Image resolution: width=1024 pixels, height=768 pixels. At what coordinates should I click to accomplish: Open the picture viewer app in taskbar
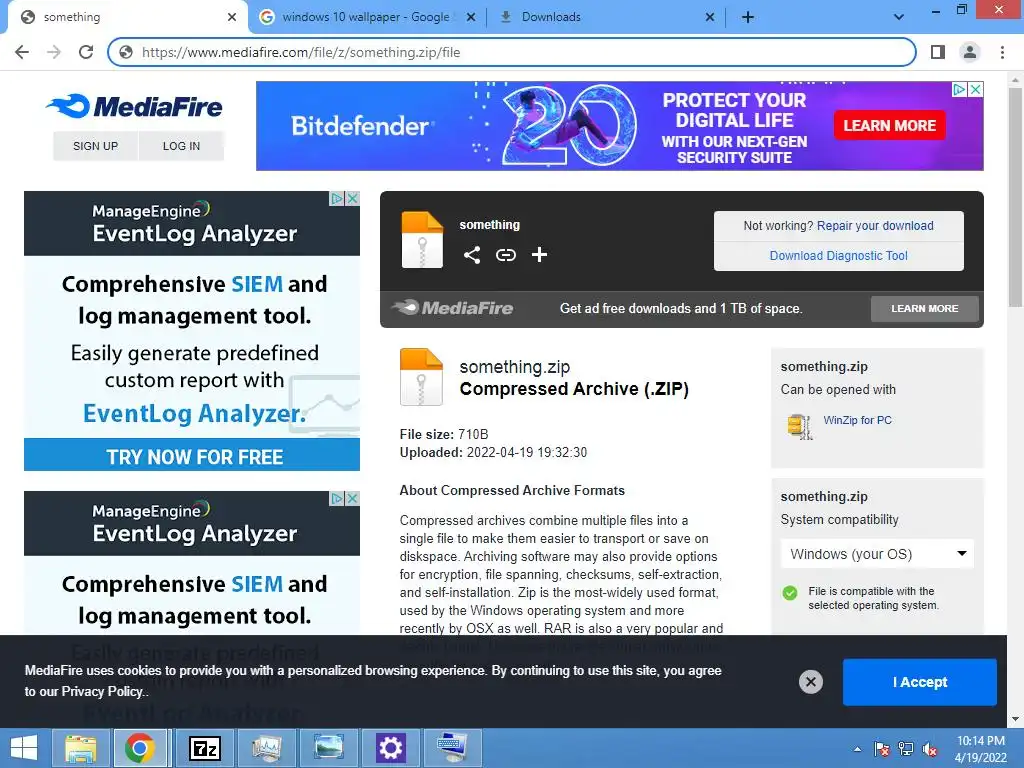click(328, 748)
